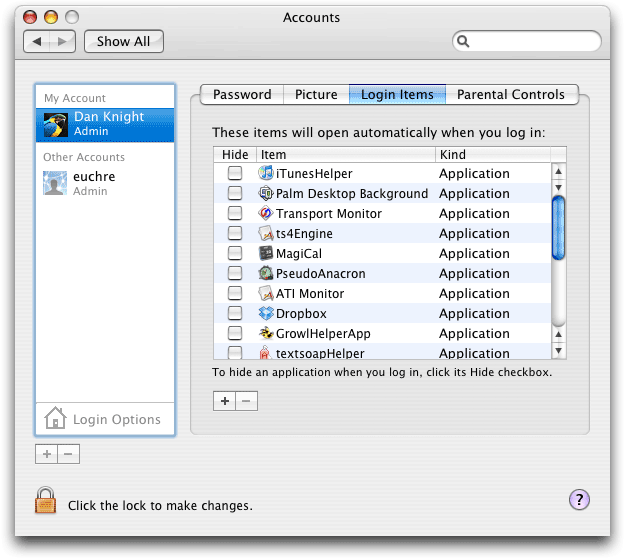The image size is (624, 560).
Task: Select the iTunesHelper row name
Action: [x=314, y=174]
